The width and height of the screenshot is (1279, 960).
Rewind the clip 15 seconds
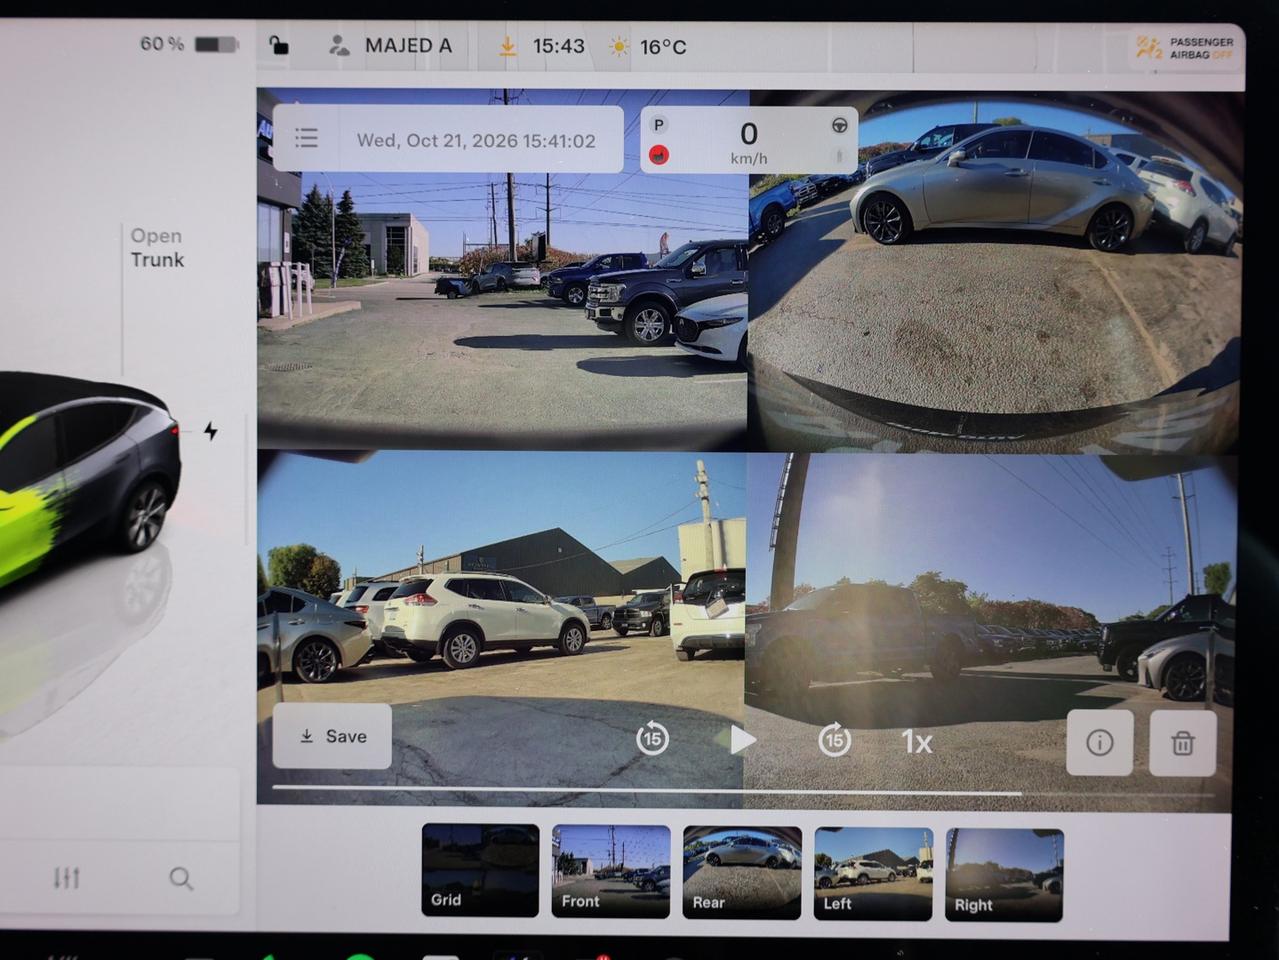click(x=652, y=739)
